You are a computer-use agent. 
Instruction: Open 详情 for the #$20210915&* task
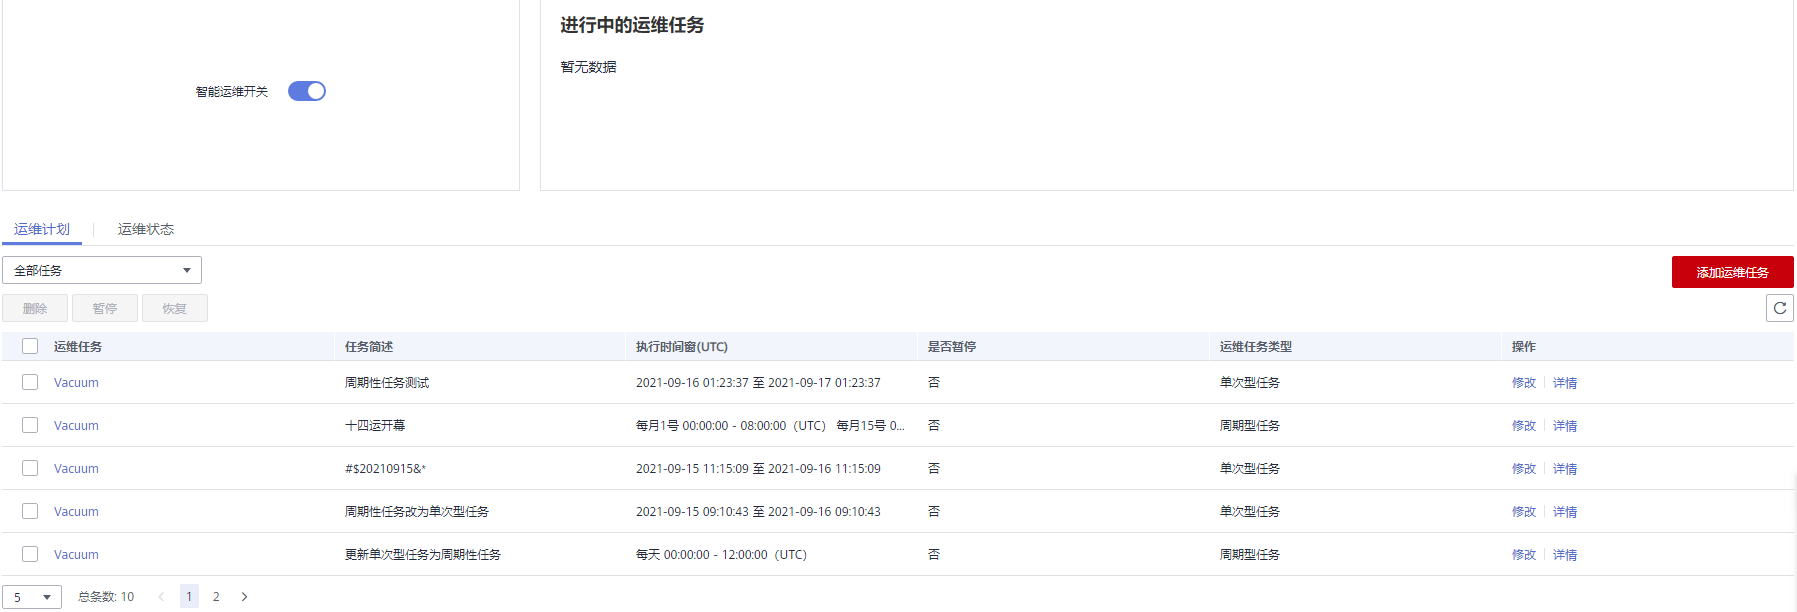[1565, 469]
